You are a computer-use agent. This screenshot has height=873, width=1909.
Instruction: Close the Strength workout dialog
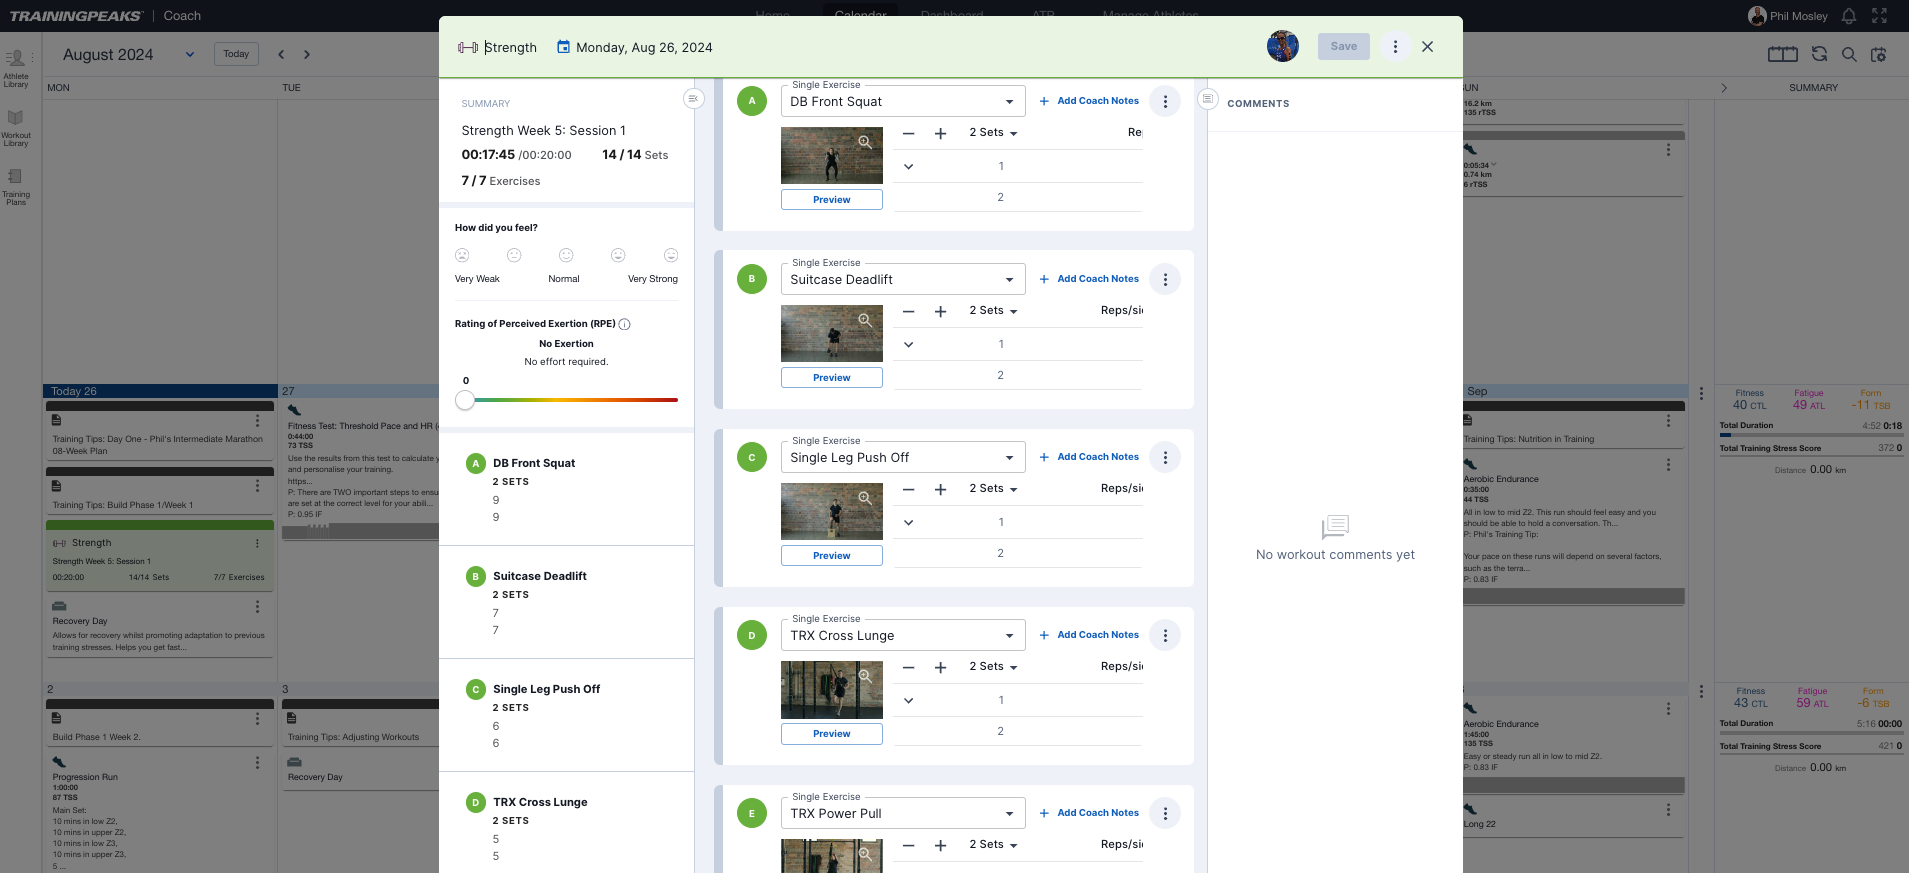click(x=1427, y=47)
